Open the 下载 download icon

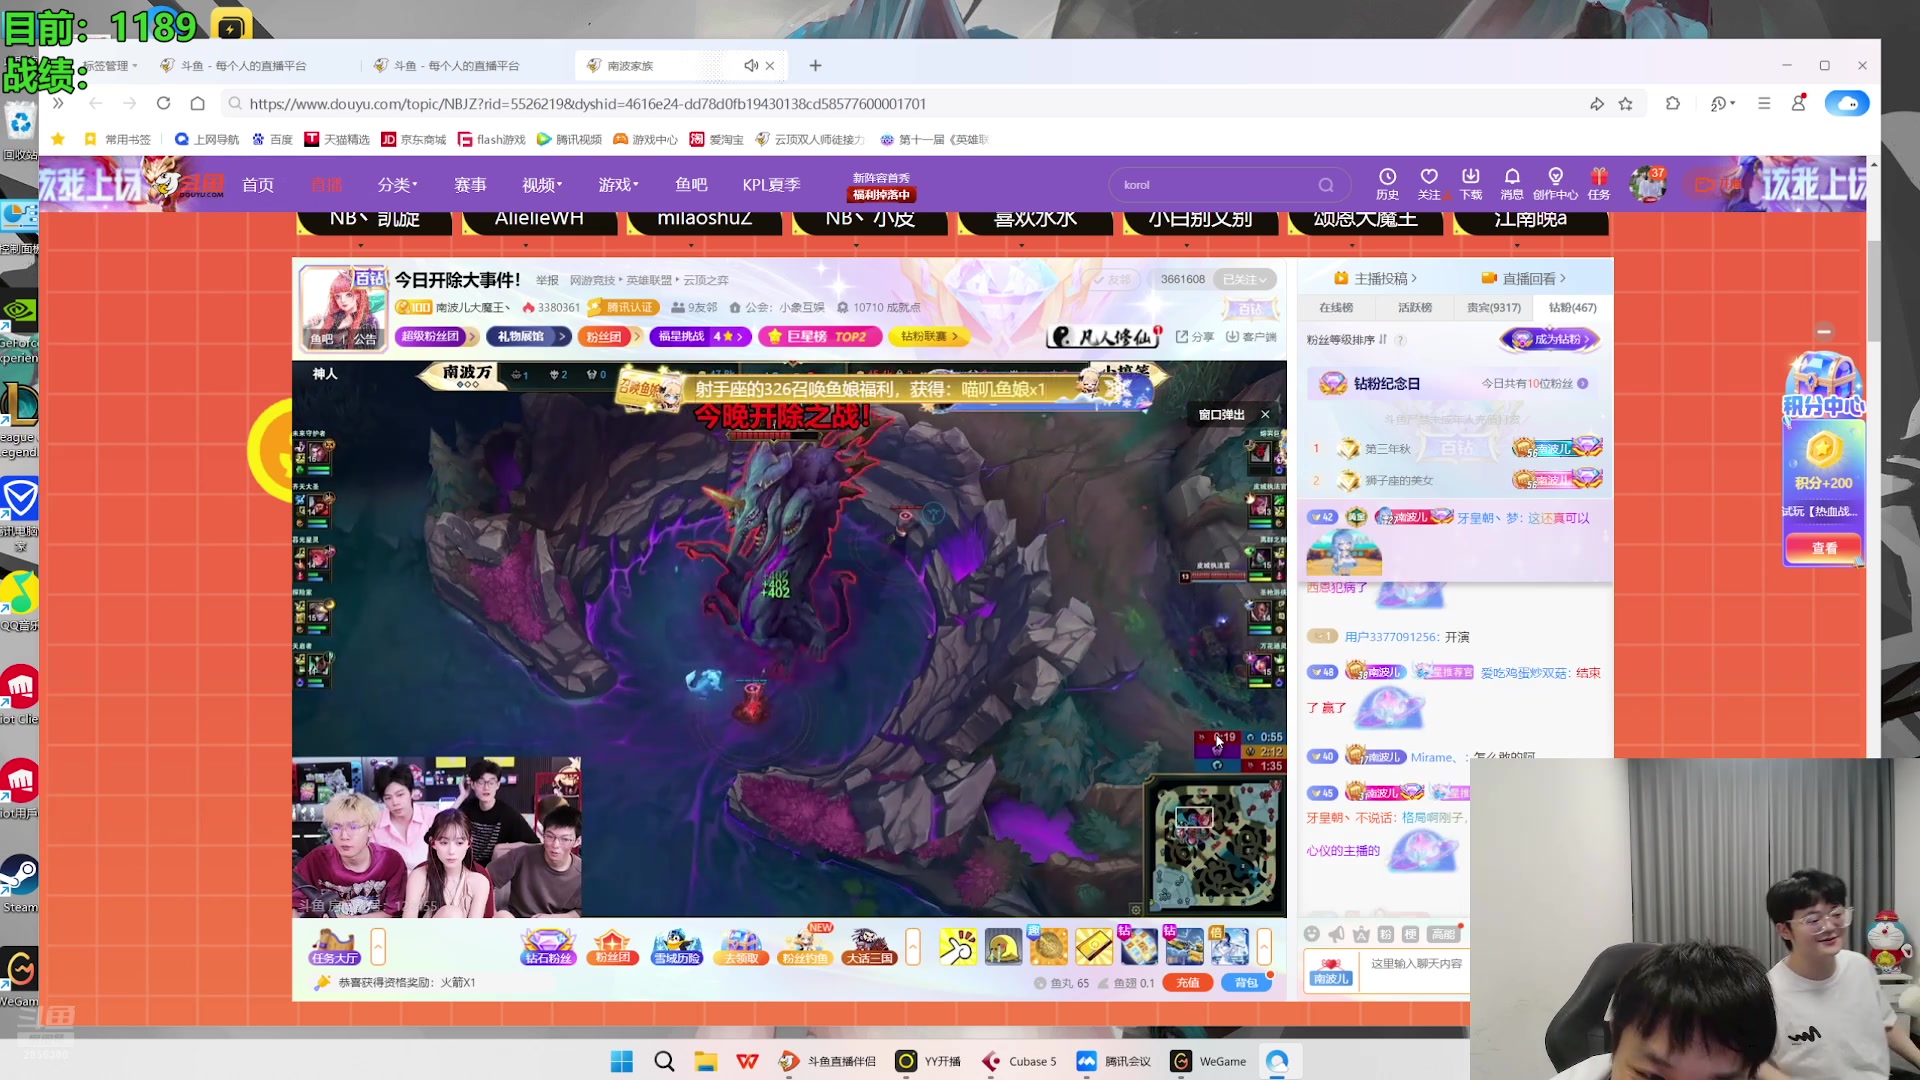[x=1471, y=183]
